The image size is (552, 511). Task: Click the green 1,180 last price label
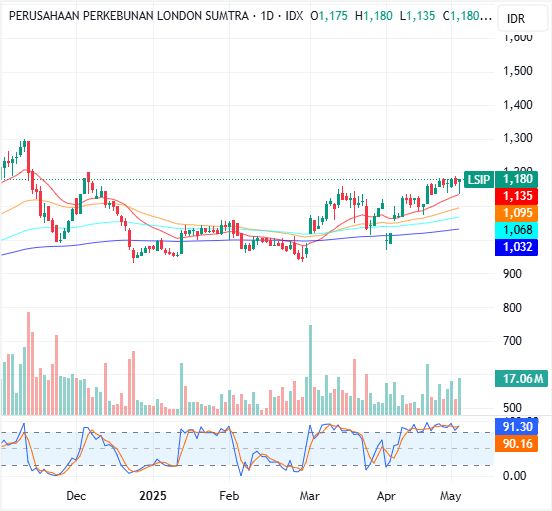tap(516, 179)
